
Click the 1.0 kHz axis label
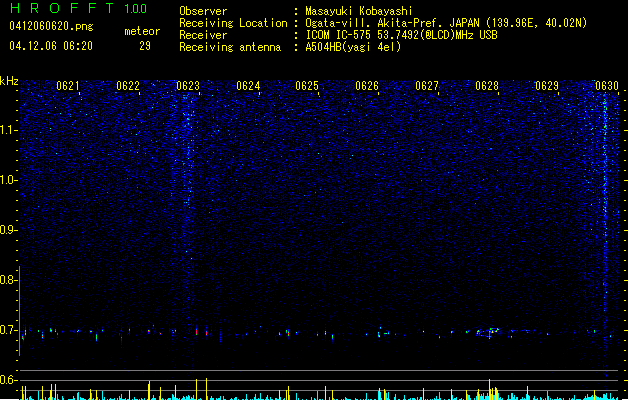click(x=9, y=180)
